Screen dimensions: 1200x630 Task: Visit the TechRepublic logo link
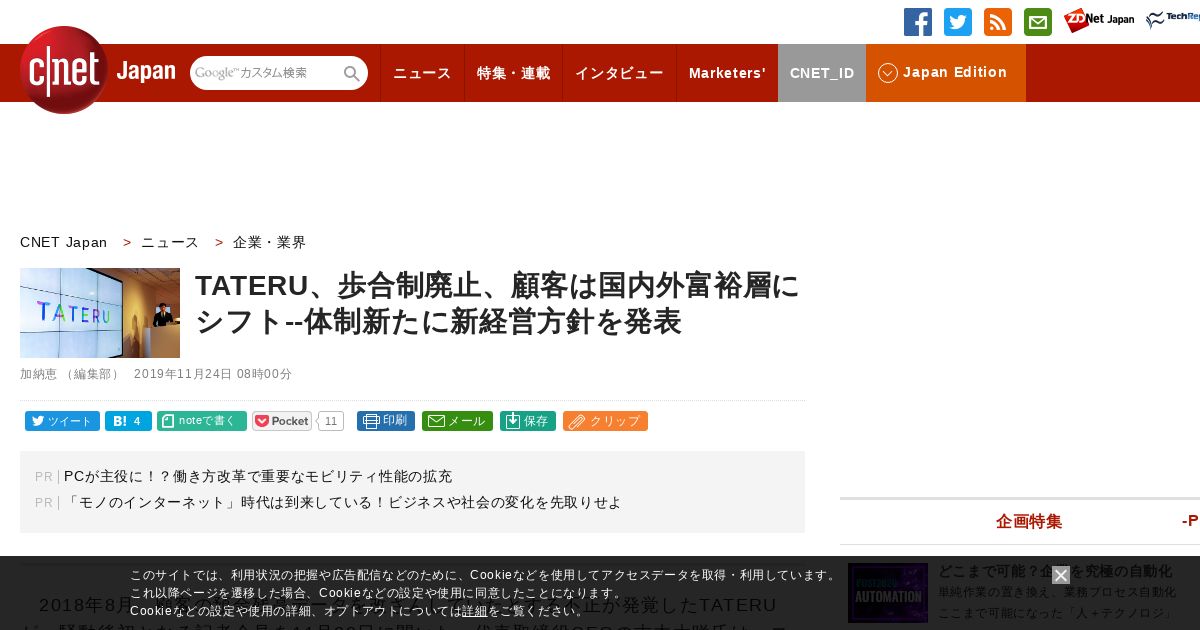click(x=1173, y=20)
